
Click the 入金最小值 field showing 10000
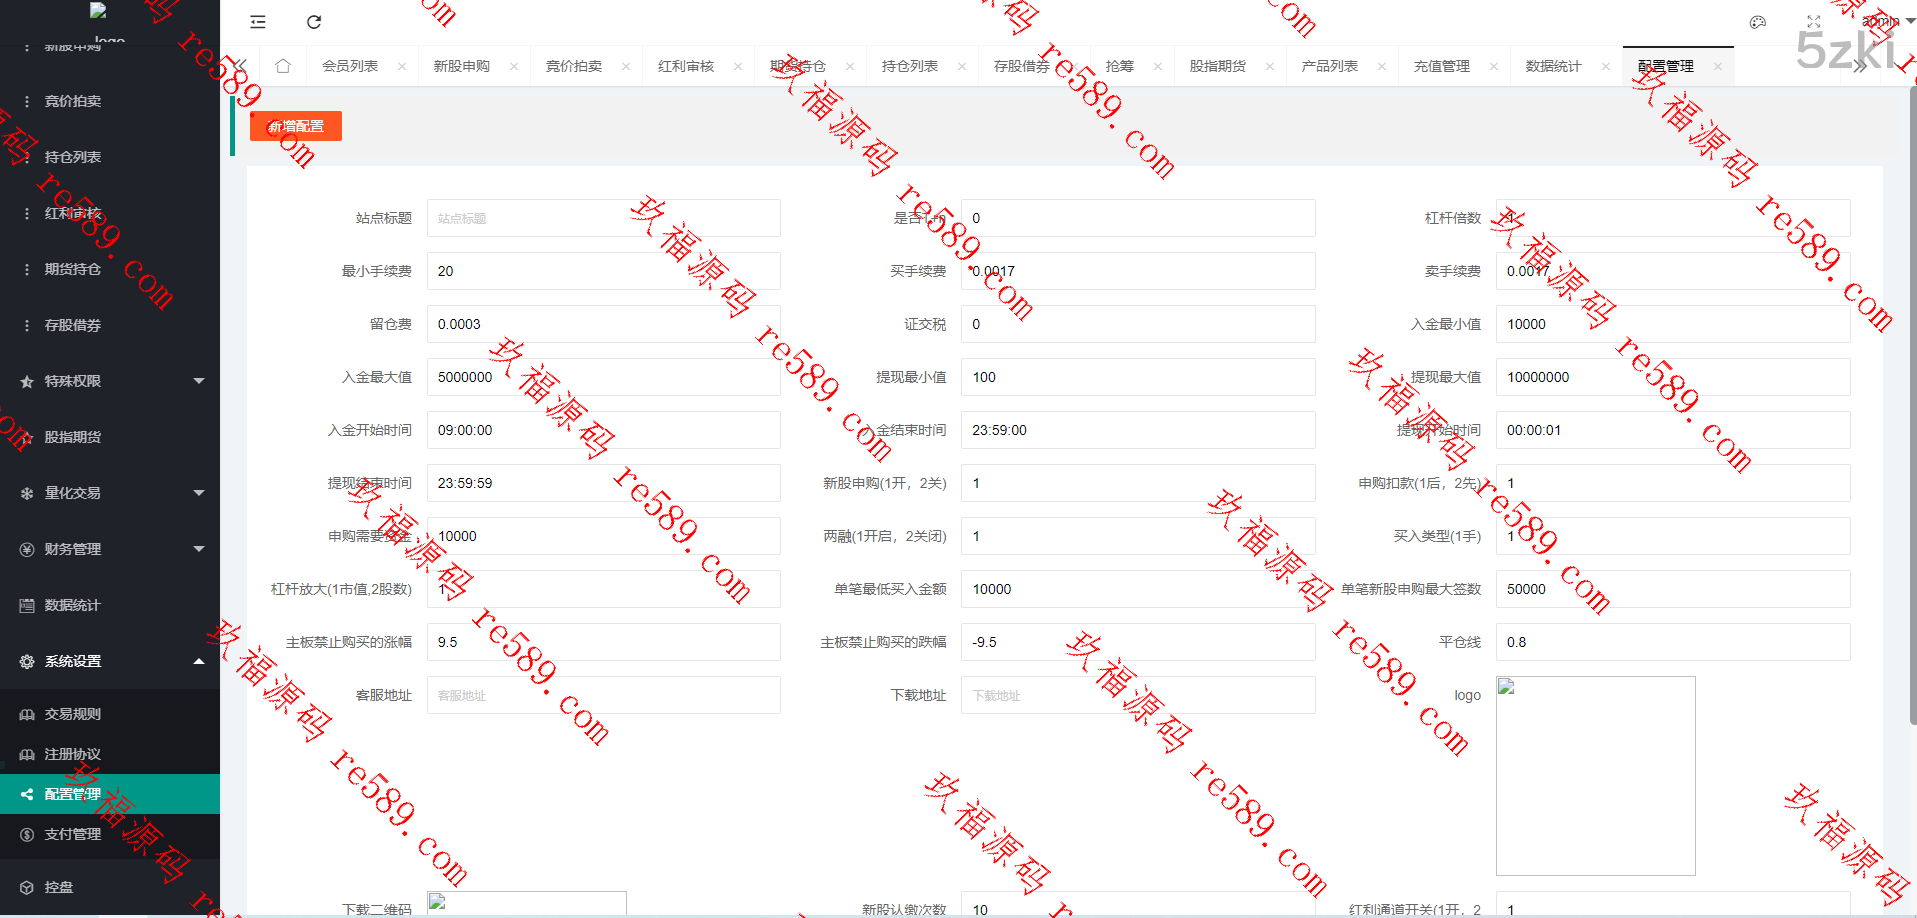tap(1673, 324)
